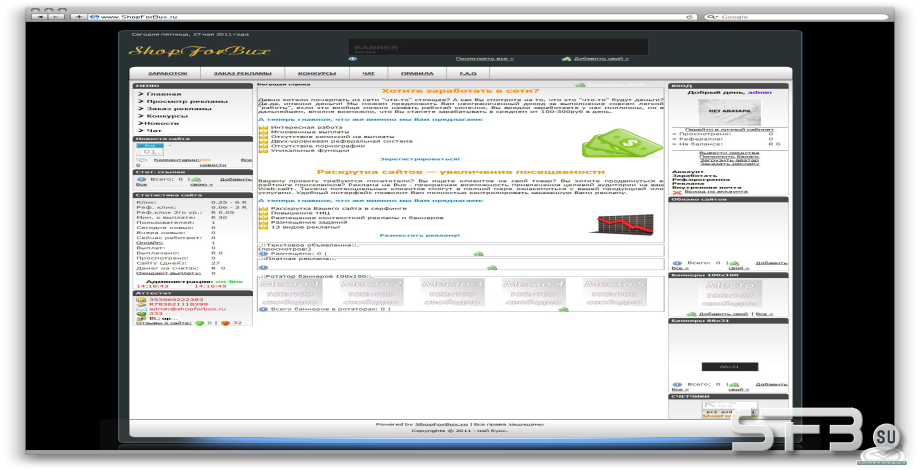Click the Зарегистрироваться link
The image size is (920, 470).
coord(420,159)
